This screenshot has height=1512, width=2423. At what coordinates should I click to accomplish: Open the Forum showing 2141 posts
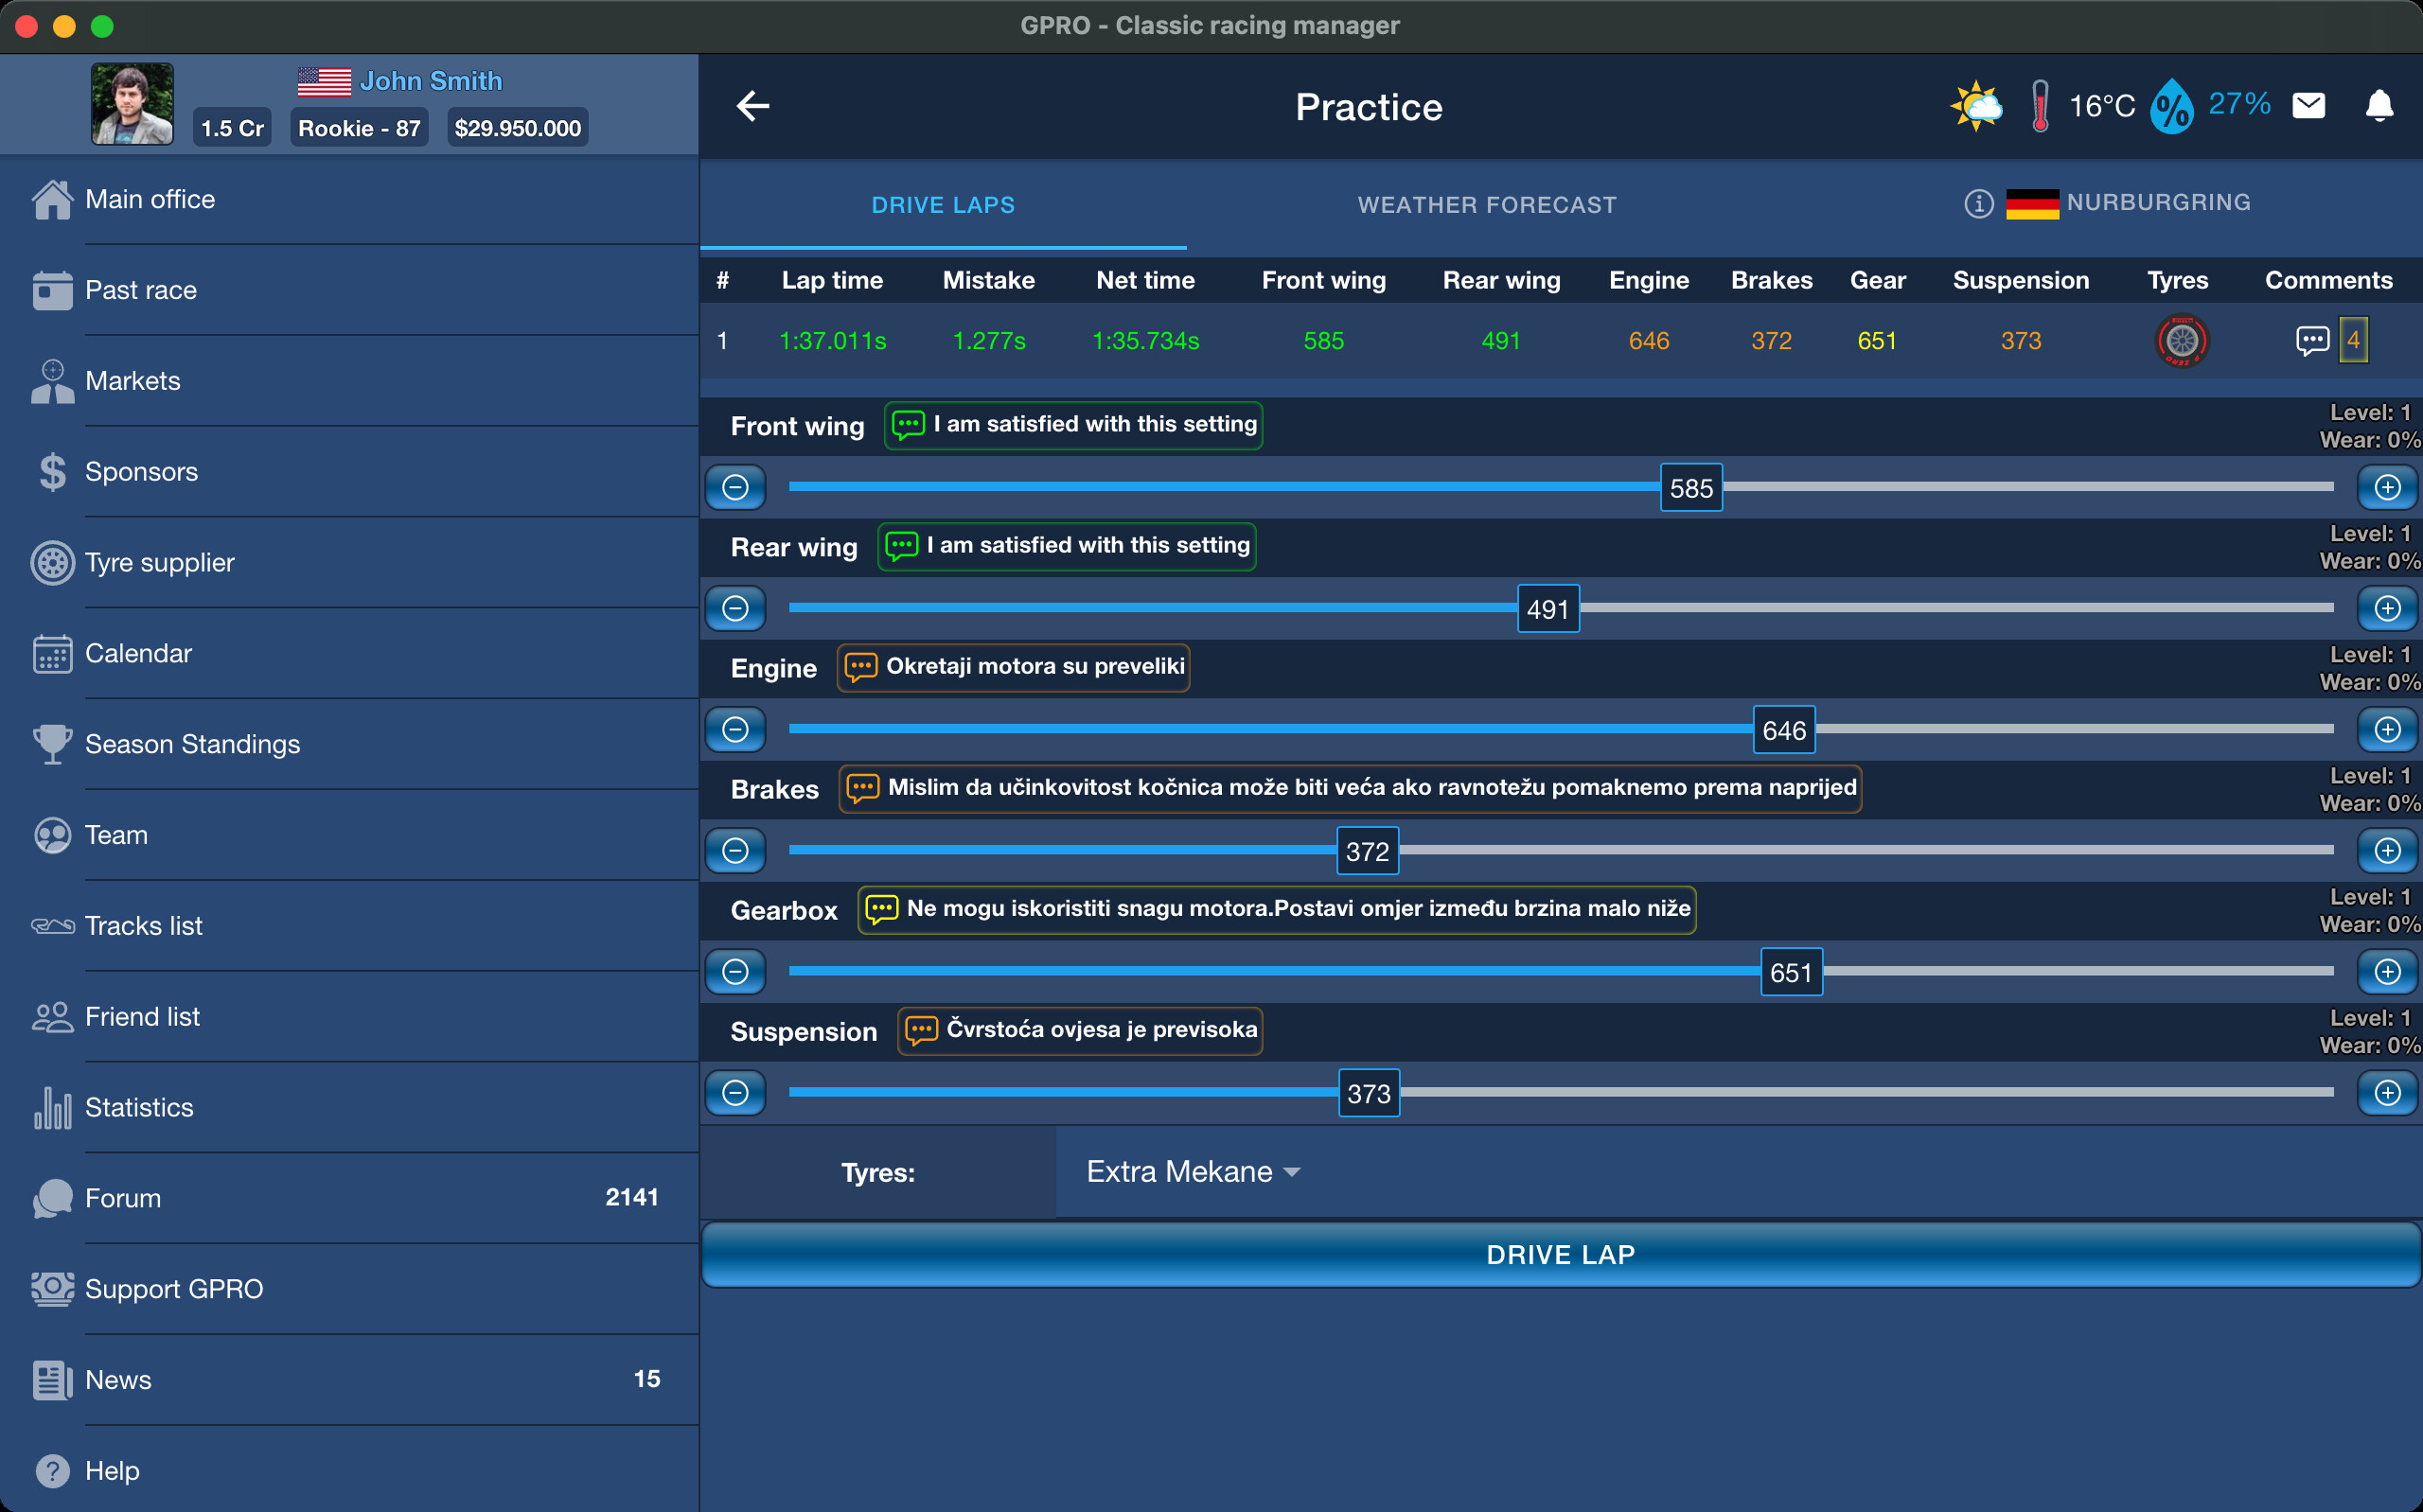(x=122, y=1197)
